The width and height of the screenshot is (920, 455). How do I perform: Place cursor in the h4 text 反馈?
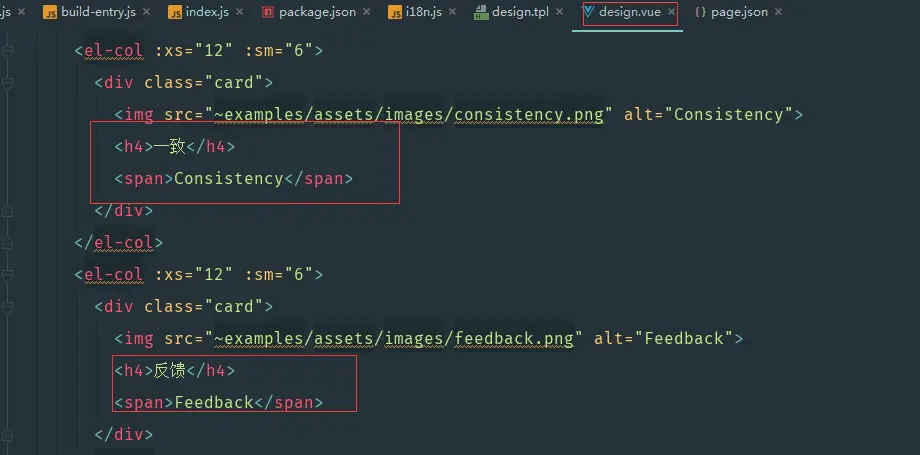coord(170,370)
